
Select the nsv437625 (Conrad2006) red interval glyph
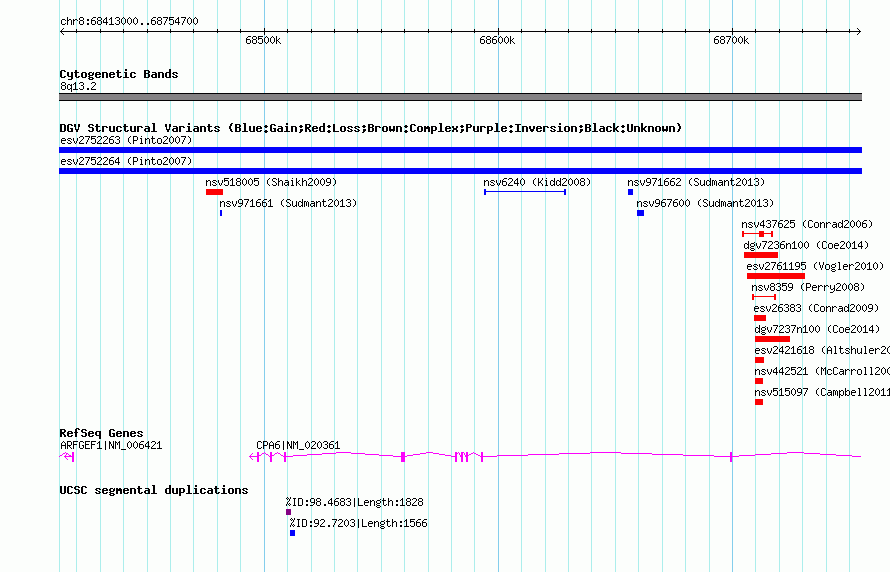click(x=757, y=234)
